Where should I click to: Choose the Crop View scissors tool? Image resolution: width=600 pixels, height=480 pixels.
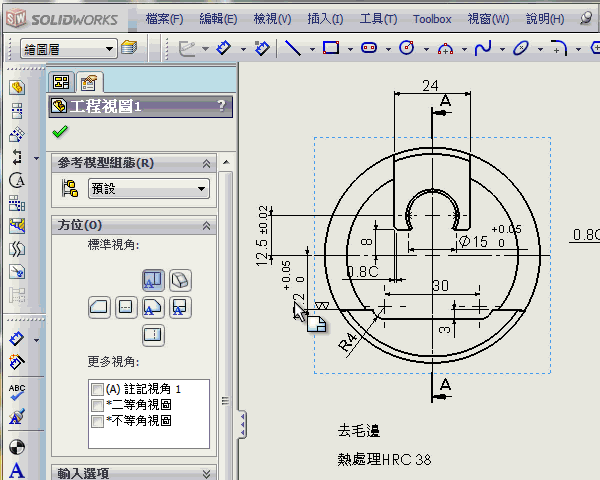(x=17, y=272)
